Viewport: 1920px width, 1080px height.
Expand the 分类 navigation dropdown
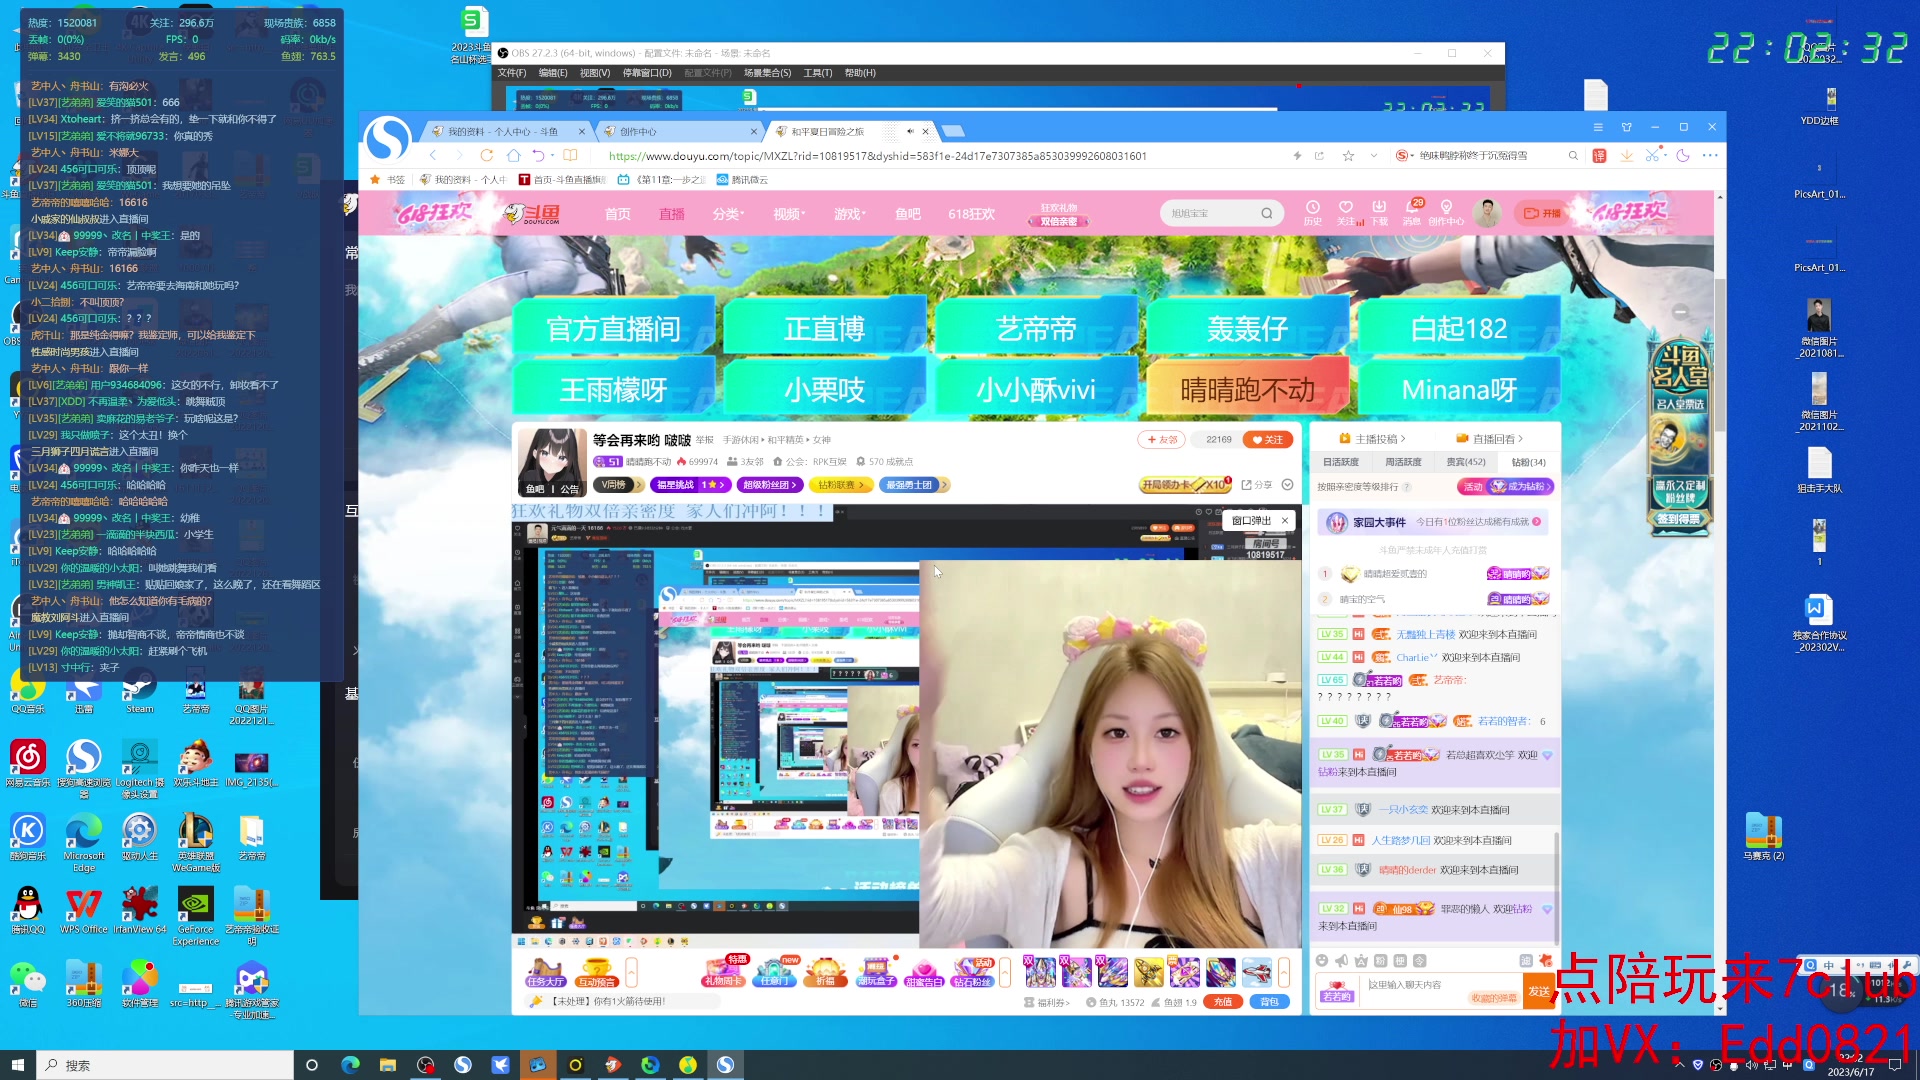pyautogui.click(x=729, y=214)
